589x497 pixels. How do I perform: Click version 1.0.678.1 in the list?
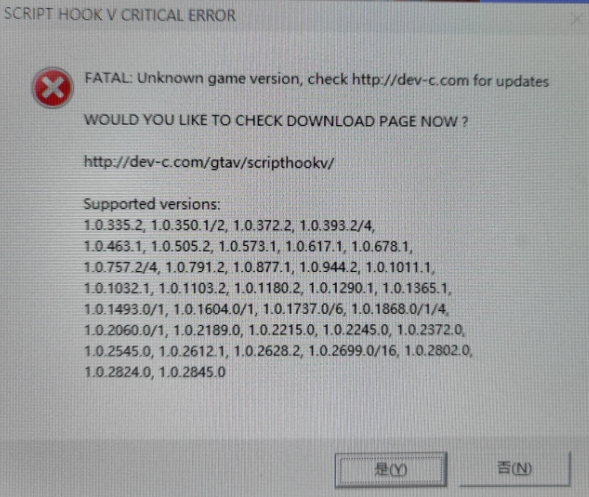pos(381,246)
